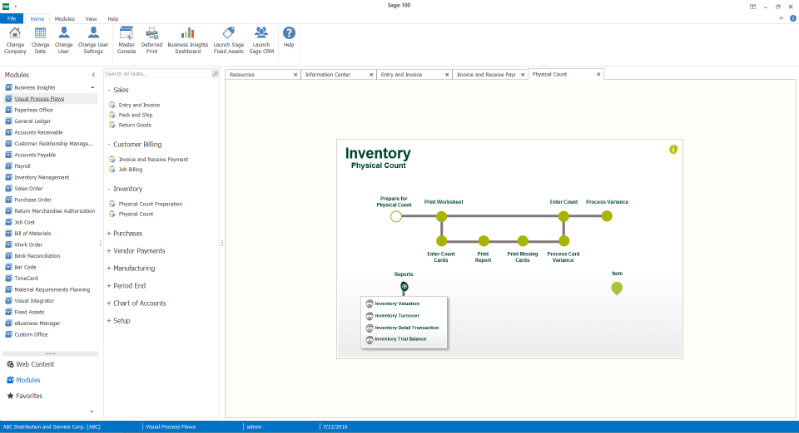The width and height of the screenshot is (799, 433).
Task: Switch to the Information Center tab
Action: coord(327,74)
